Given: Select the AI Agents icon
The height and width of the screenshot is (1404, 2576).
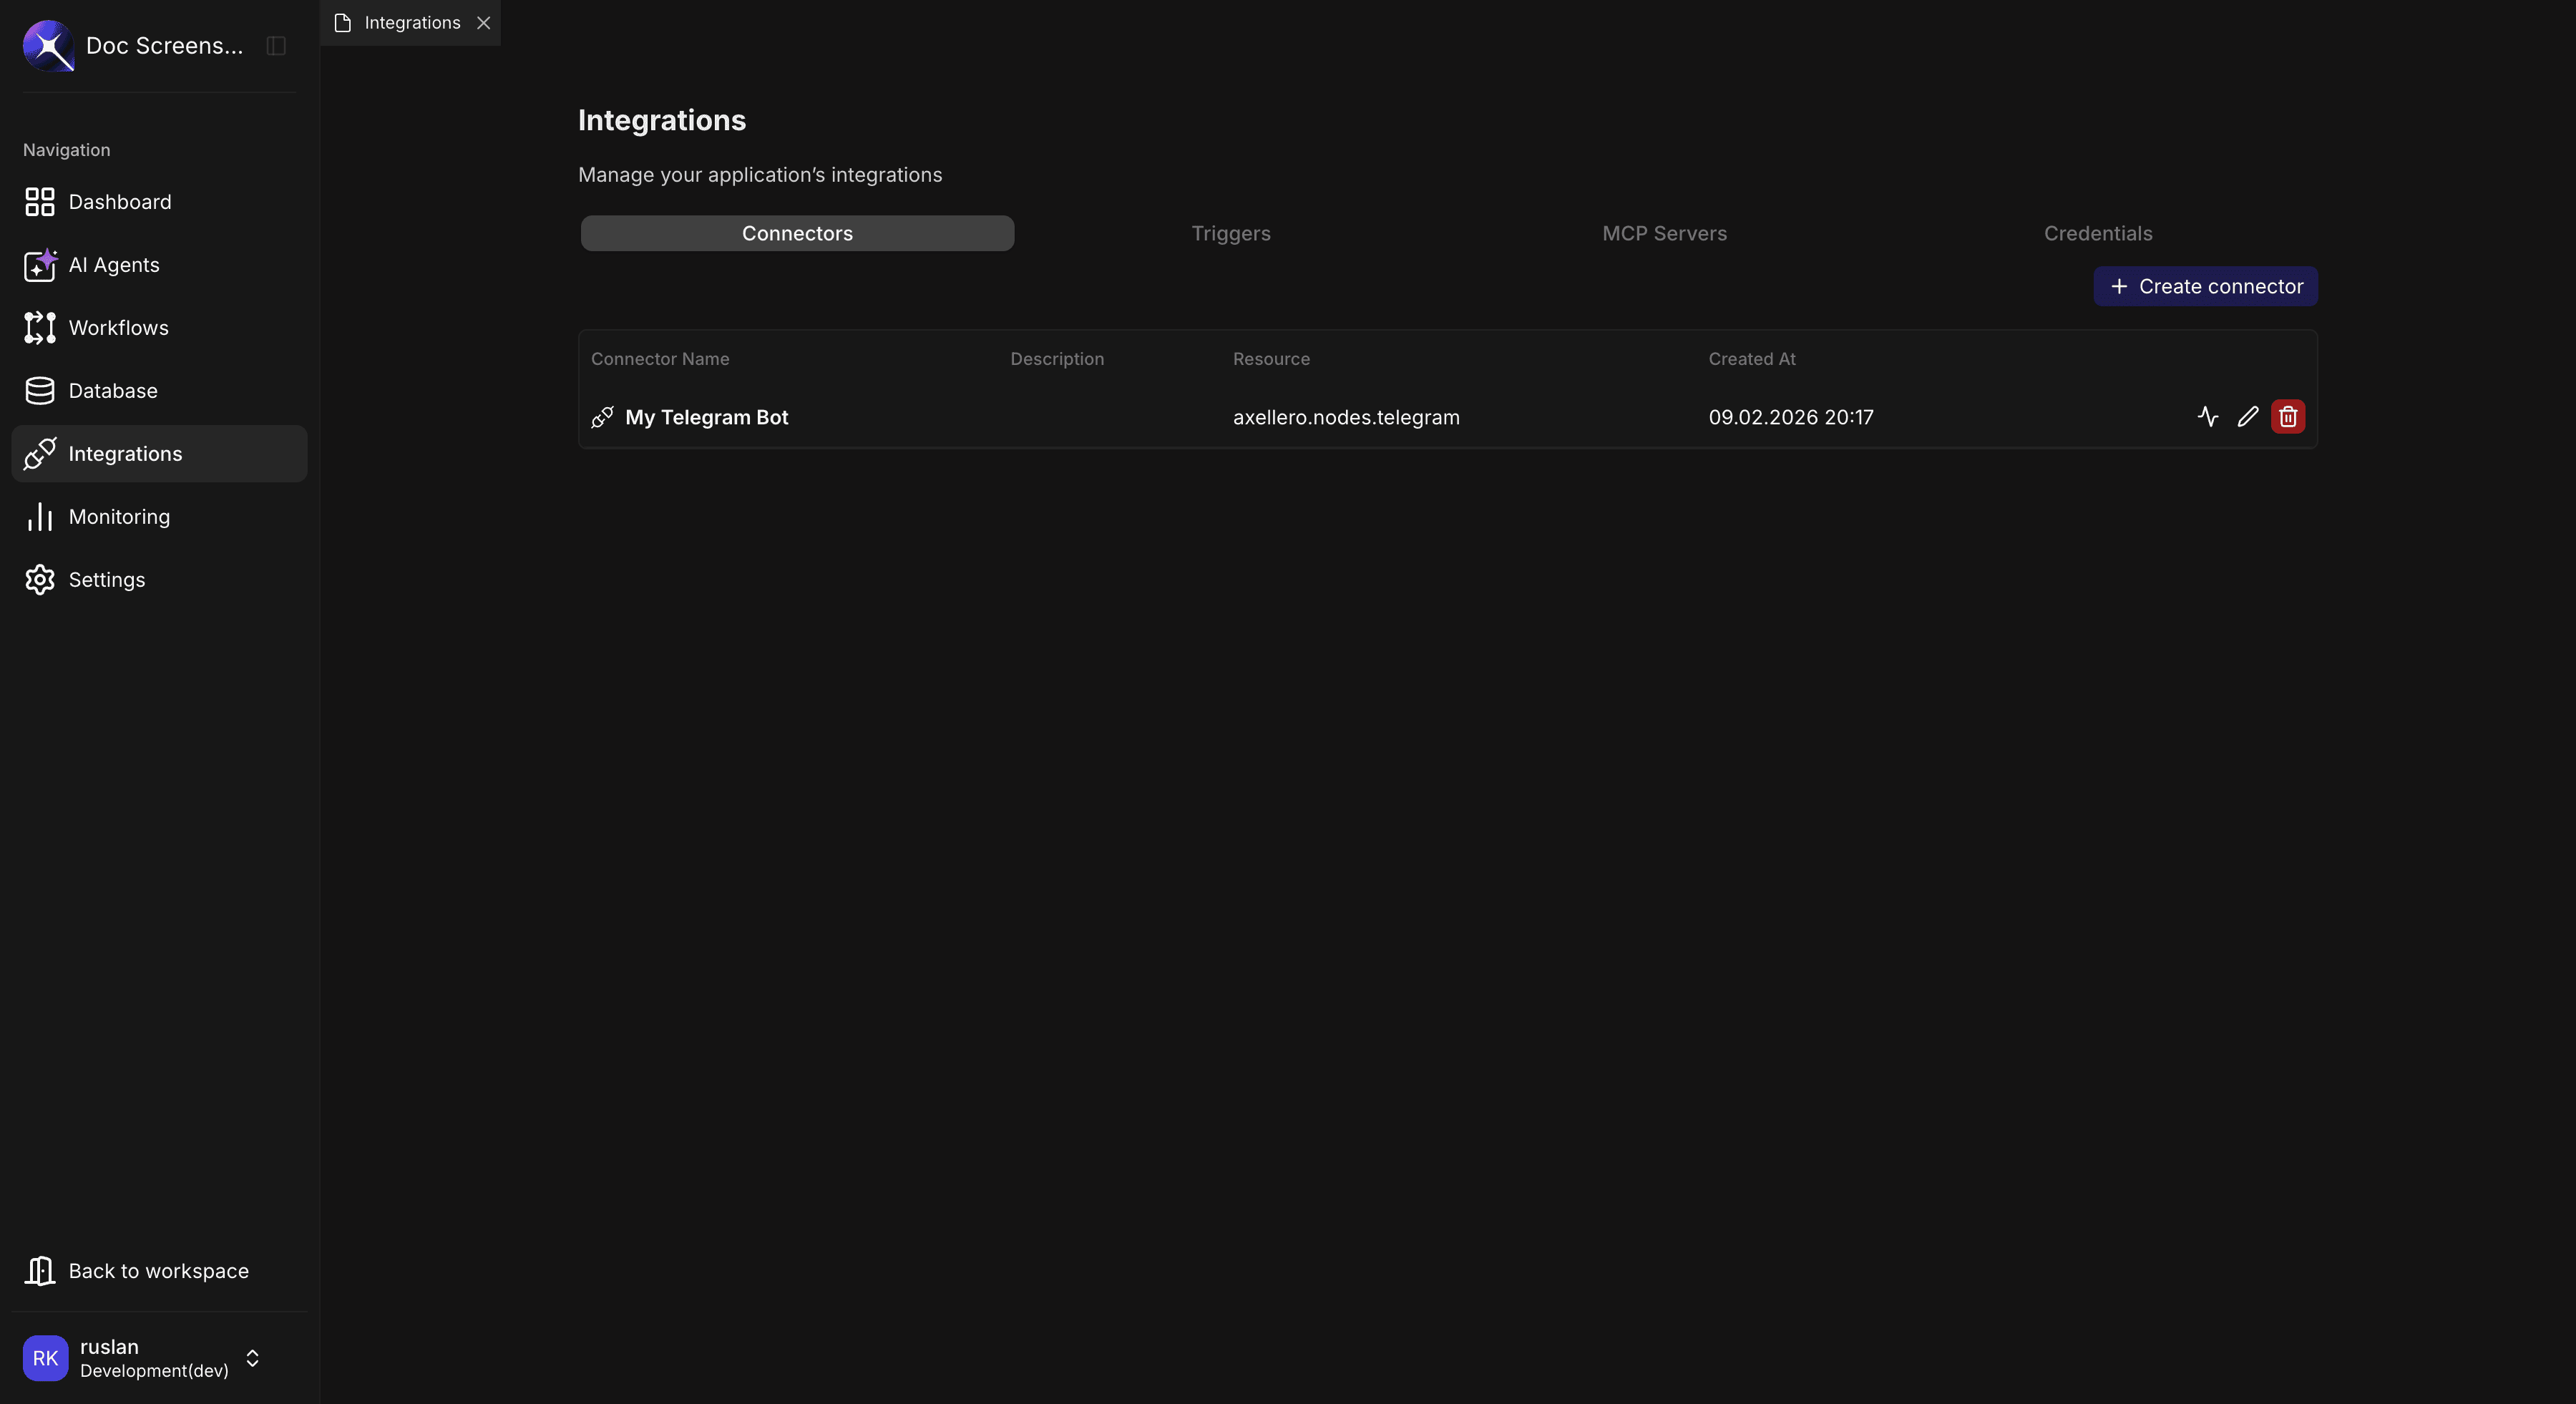Looking at the screenshot, I should (40, 265).
